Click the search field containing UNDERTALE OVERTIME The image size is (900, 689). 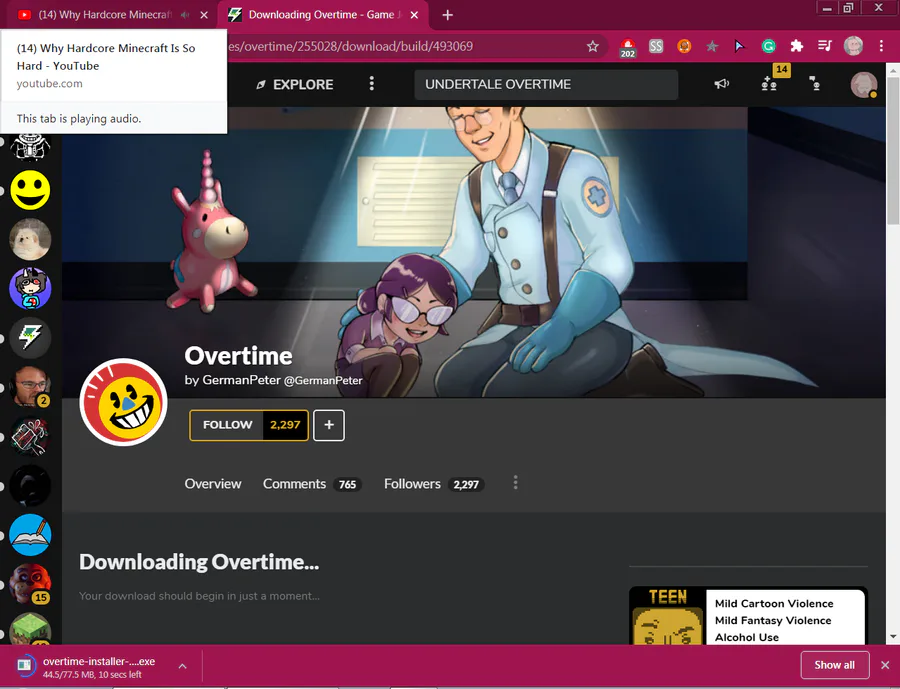coord(546,84)
